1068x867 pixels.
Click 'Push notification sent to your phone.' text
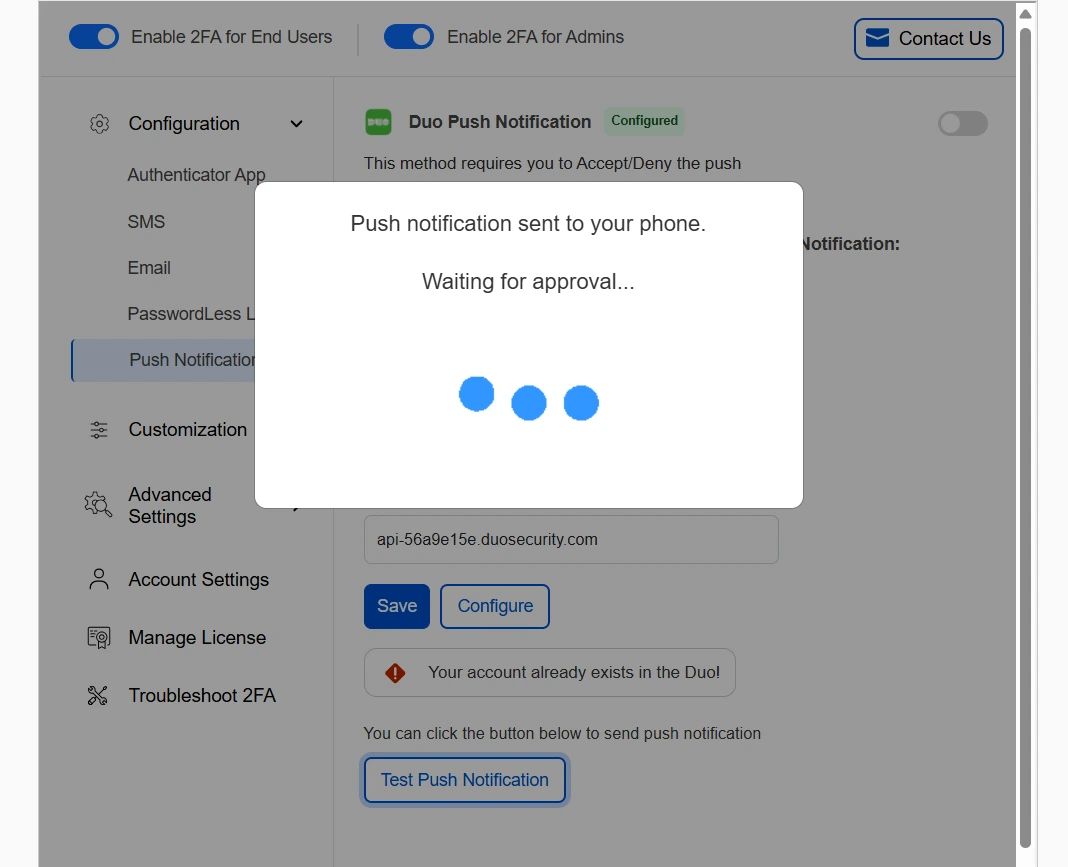point(528,223)
